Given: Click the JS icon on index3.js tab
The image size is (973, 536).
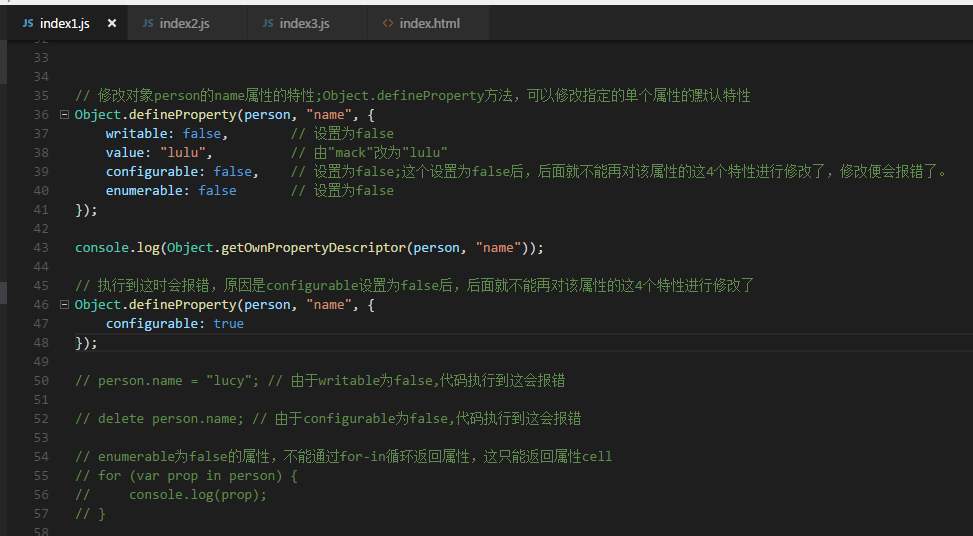Looking at the screenshot, I should 267,24.
